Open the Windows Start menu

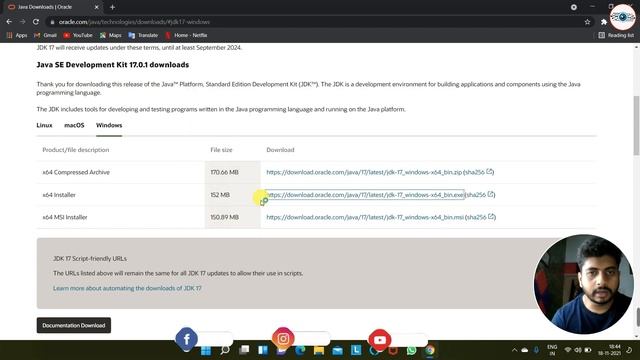click(206, 350)
